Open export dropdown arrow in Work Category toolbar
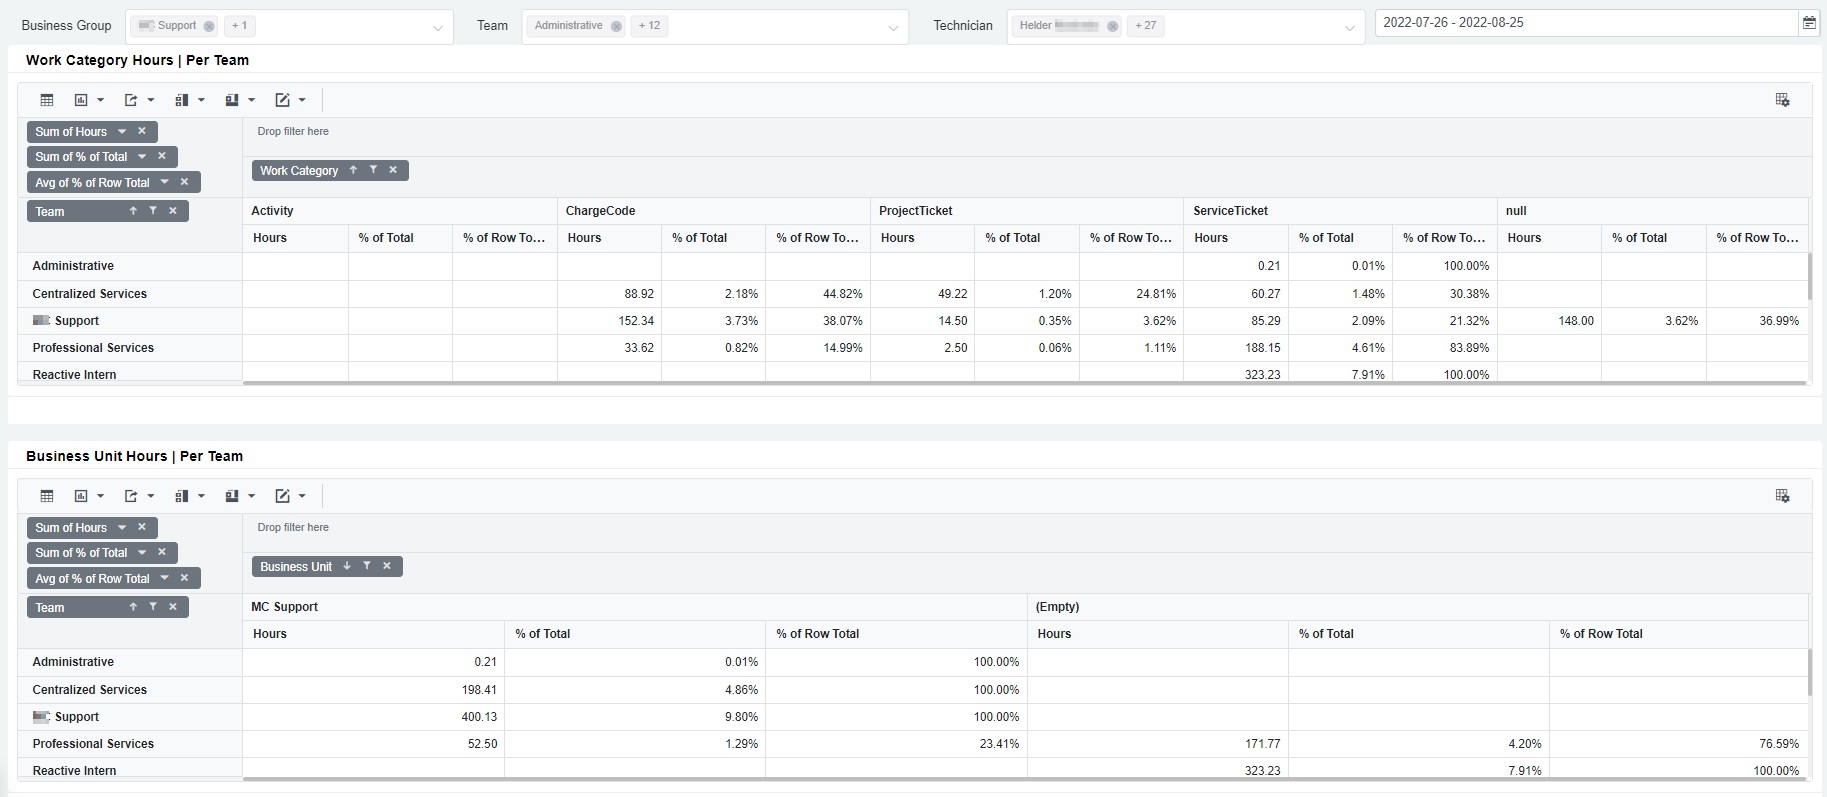1827x797 pixels. (151, 100)
